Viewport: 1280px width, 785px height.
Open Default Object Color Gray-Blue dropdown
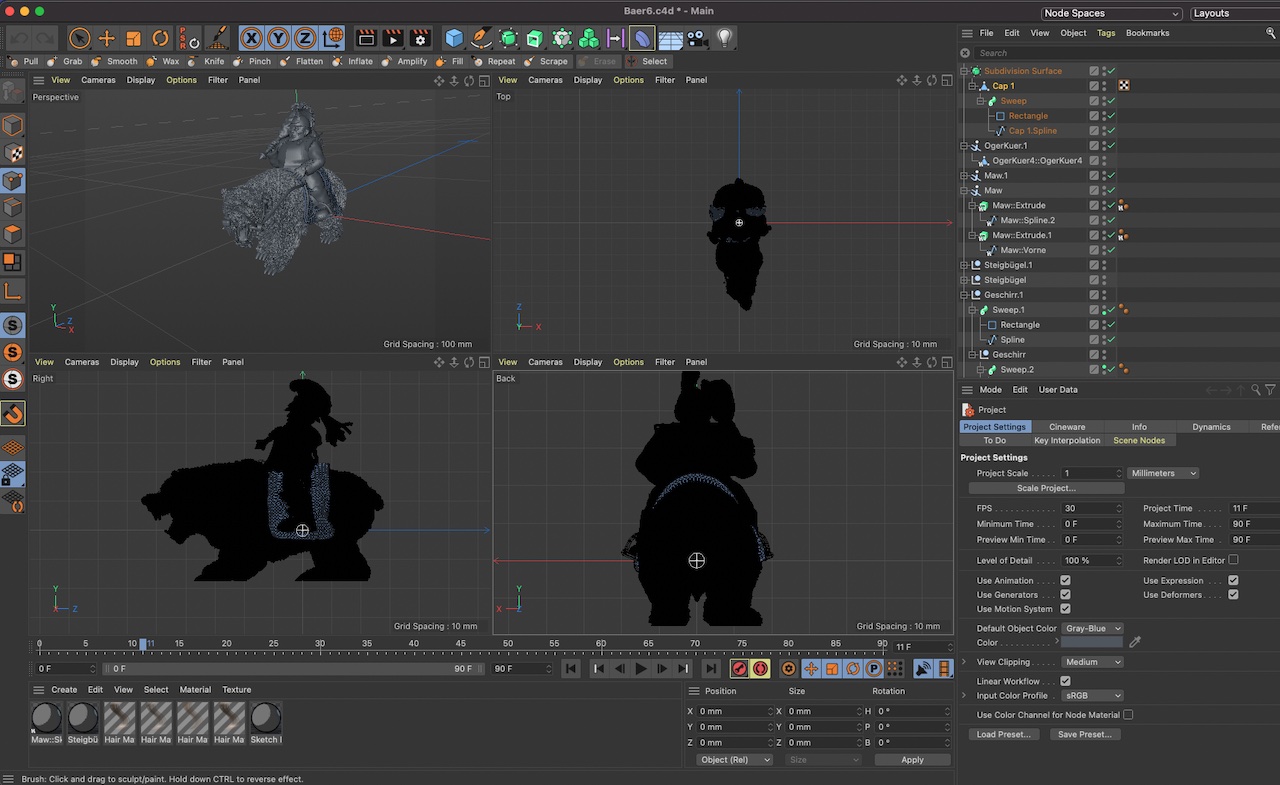click(1092, 628)
